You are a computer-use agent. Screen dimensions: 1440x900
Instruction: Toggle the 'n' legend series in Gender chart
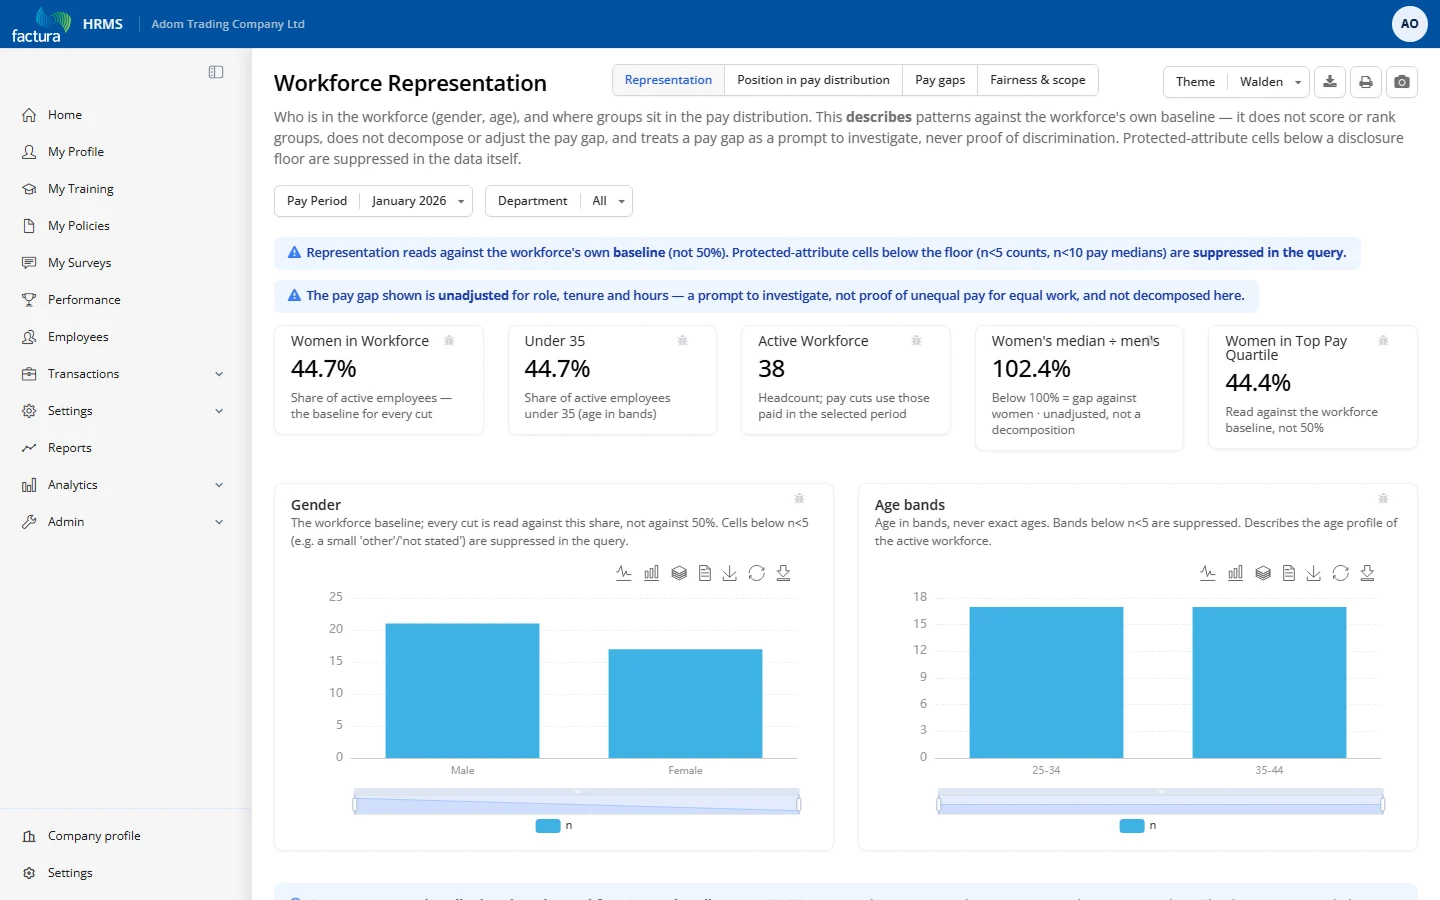click(x=554, y=826)
